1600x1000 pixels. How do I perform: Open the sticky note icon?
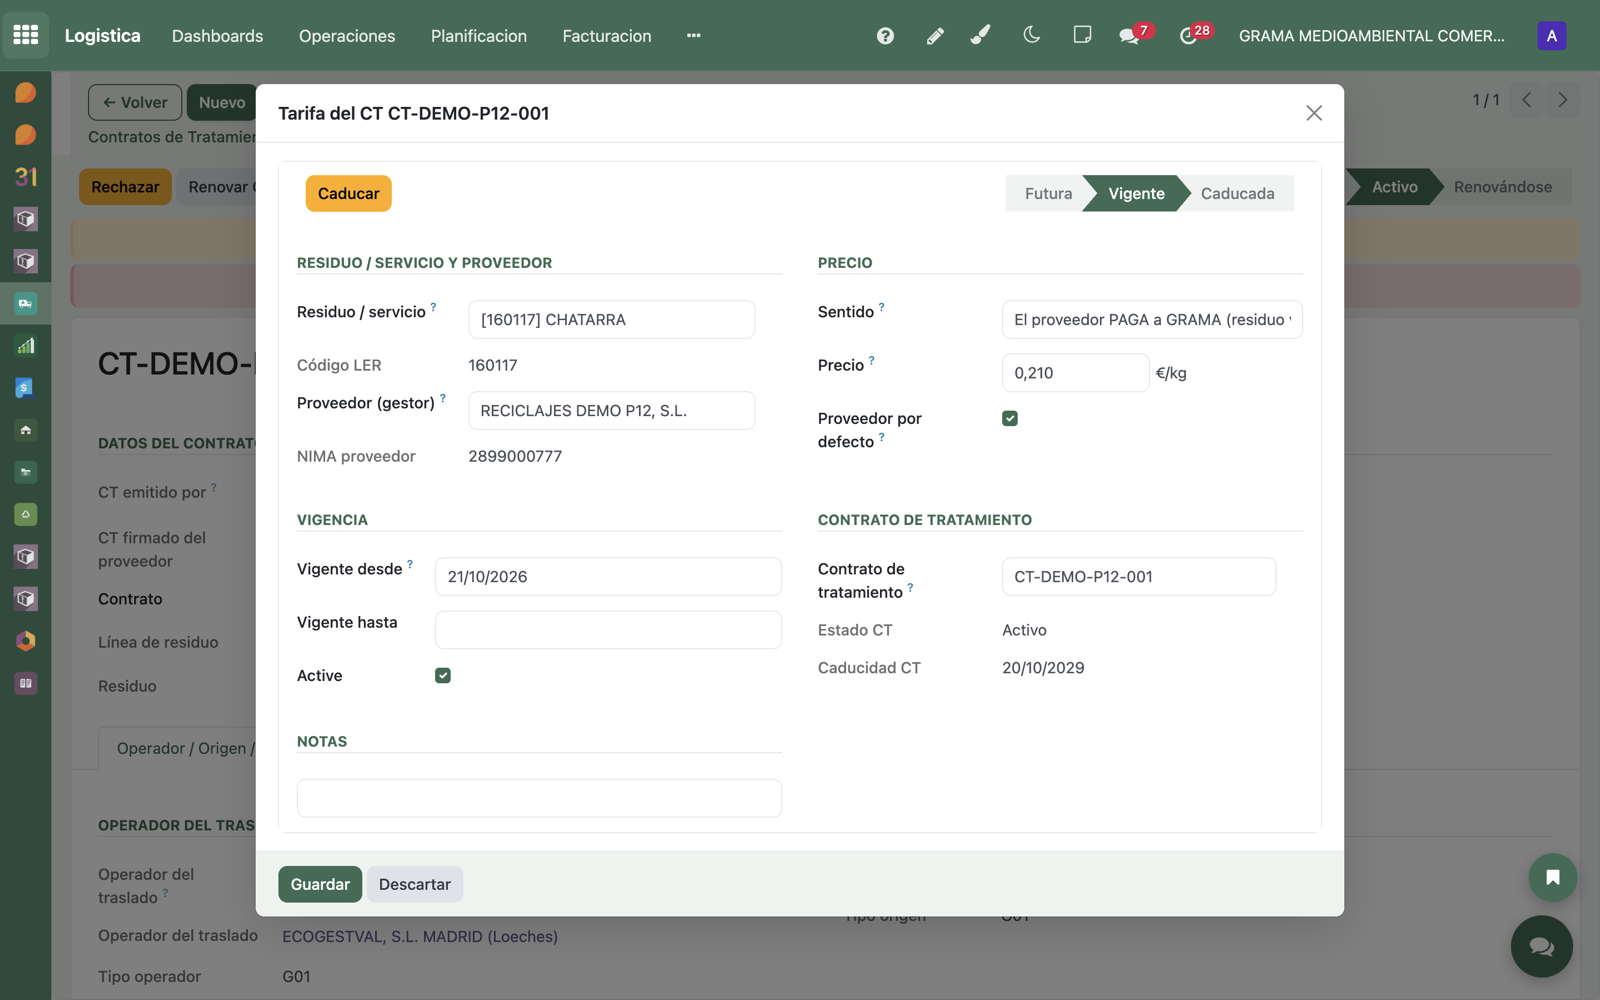[1082, 35]
